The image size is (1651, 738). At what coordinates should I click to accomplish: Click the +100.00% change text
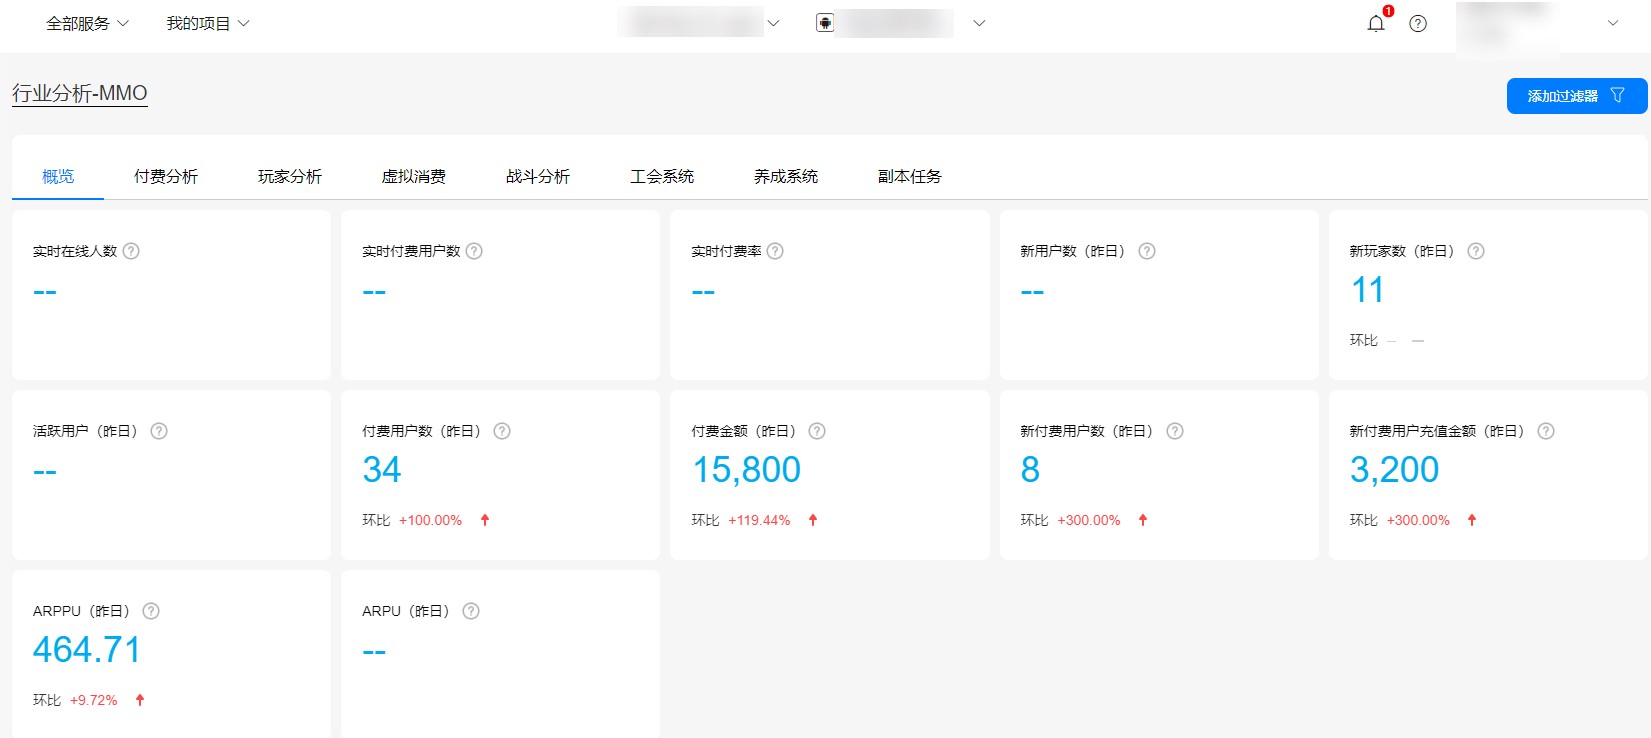(x=431, y=520)
